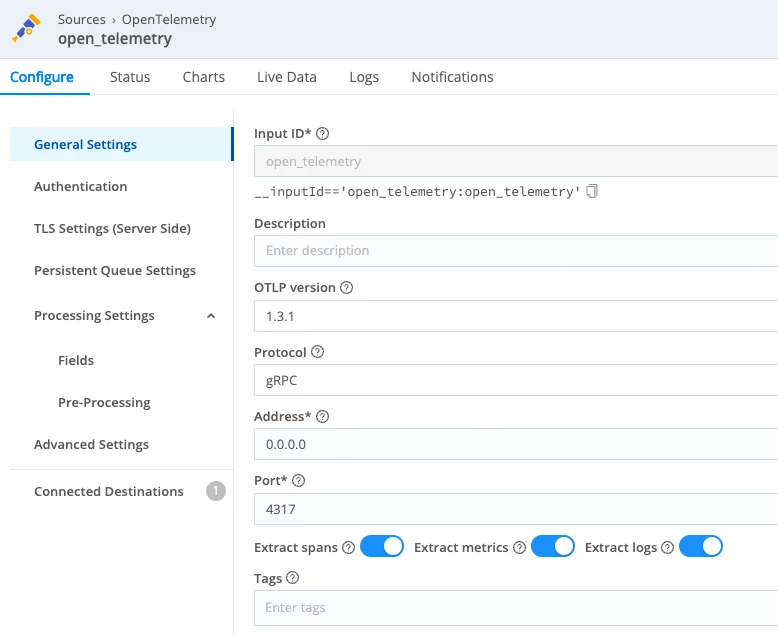Click the open_telemetry page title text

coord(115,39)
